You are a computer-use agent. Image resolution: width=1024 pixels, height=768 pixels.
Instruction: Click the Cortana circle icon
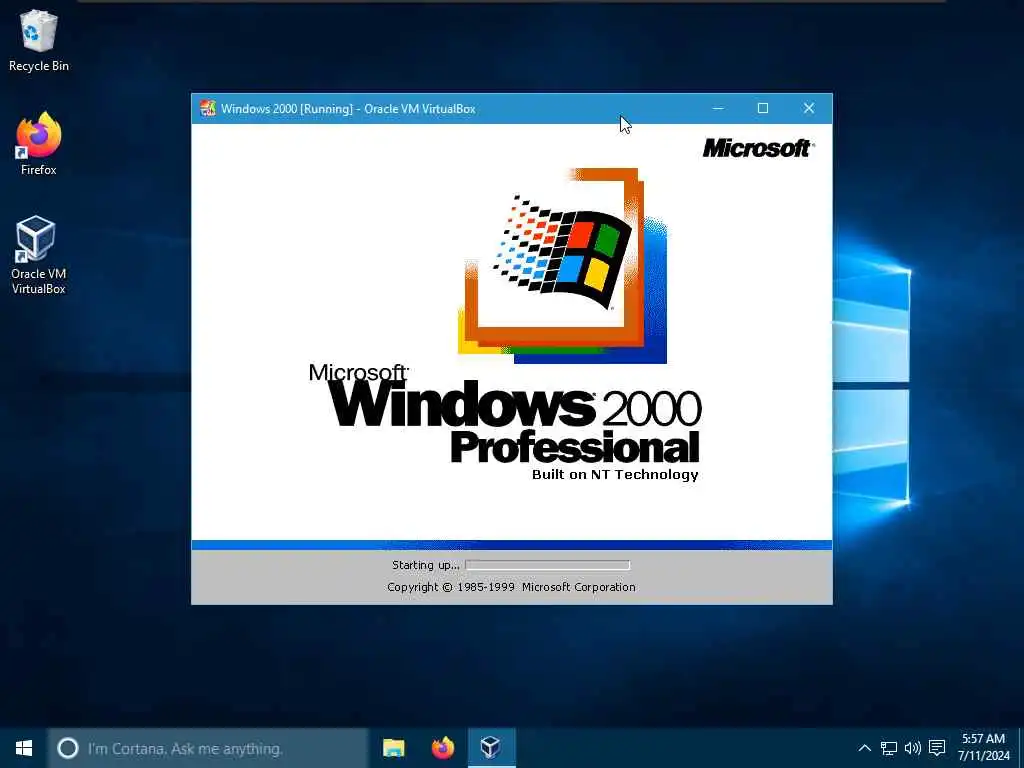pos(68,748)
